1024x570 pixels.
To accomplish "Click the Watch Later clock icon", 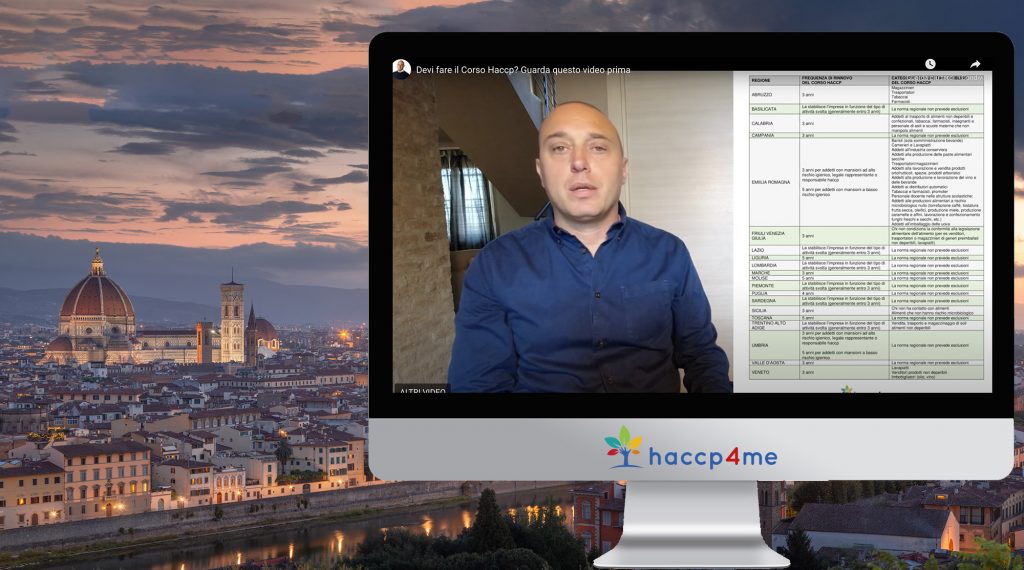I will pos(930,65).
